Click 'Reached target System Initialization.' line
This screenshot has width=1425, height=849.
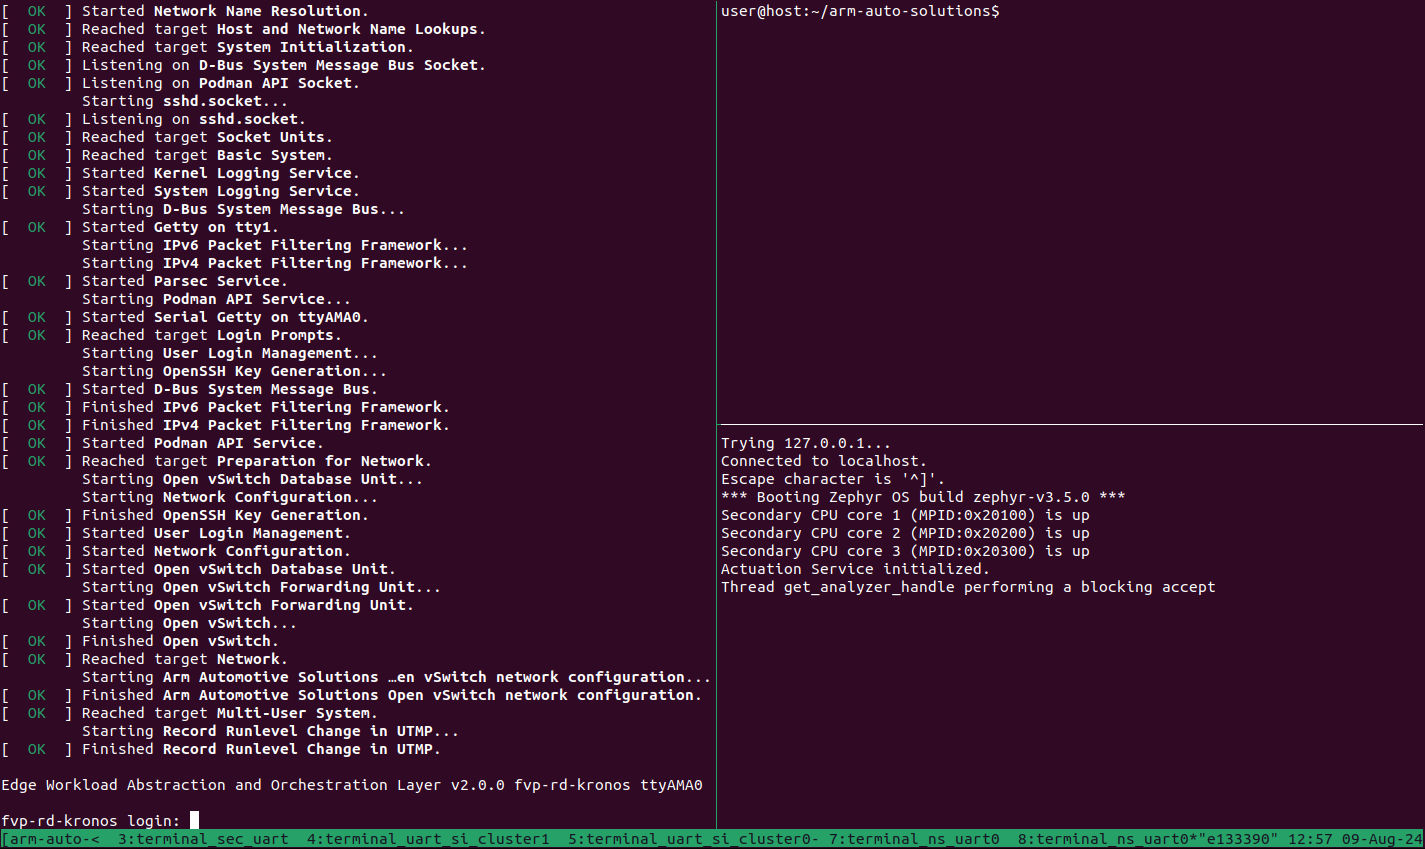(x=247, y=47)
